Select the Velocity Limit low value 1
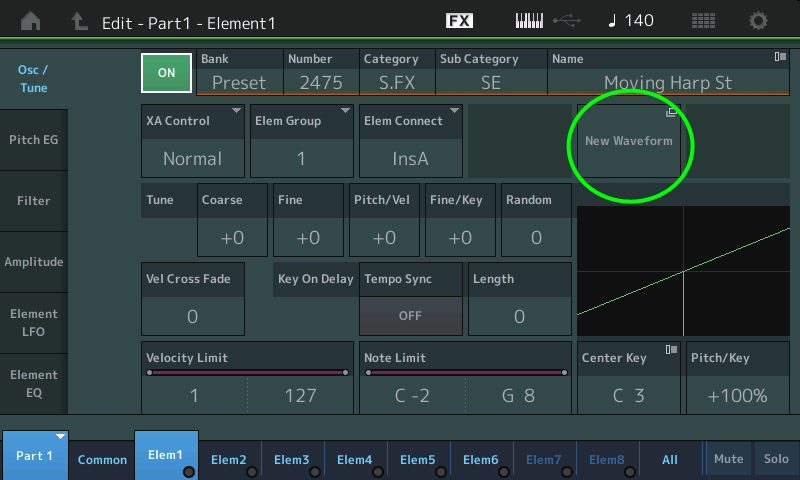This screenshot has height=480, width=800. coord(194,395)
